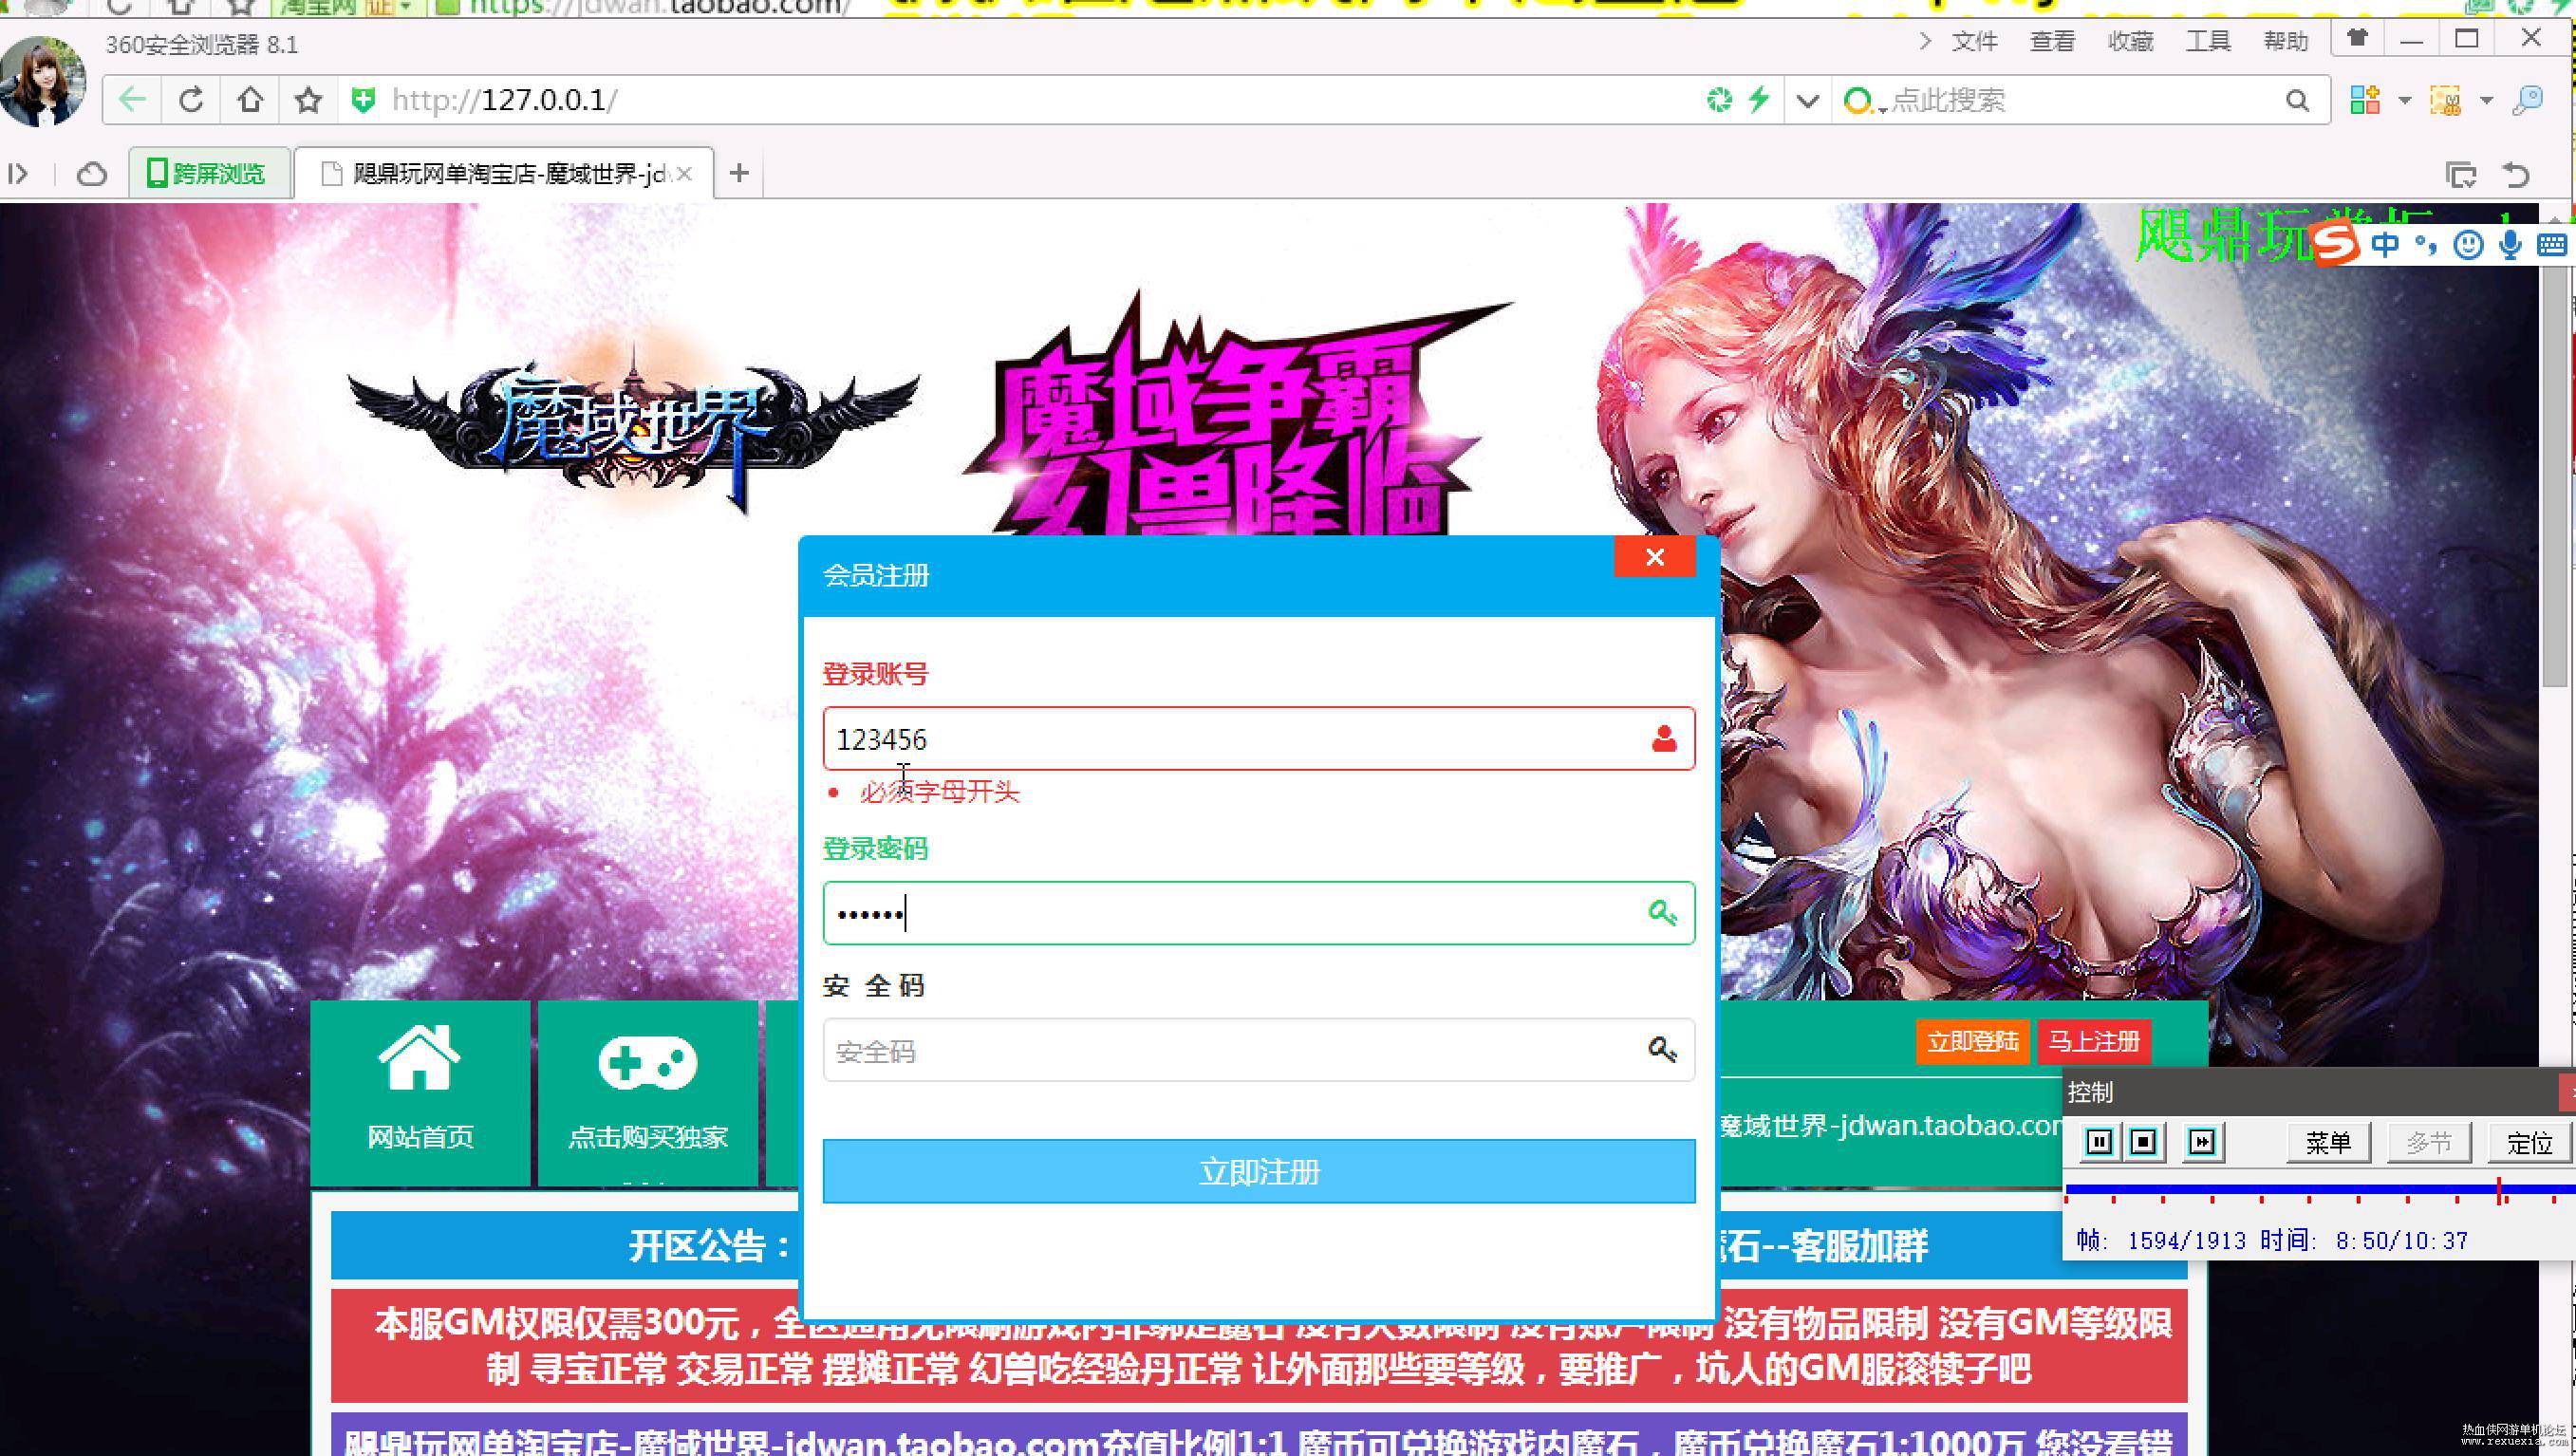Image resolution: width=2576 pixels, height=1456 pixels.
Task: Select the 飓鼎玩网单淘宝店 browser tab
Action: (x=505, y=173)
